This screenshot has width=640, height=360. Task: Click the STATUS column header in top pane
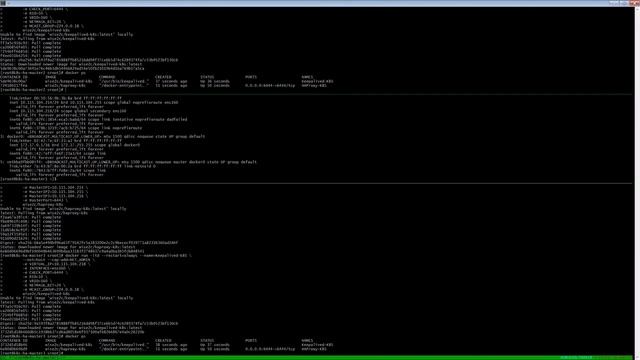(207, 77)
